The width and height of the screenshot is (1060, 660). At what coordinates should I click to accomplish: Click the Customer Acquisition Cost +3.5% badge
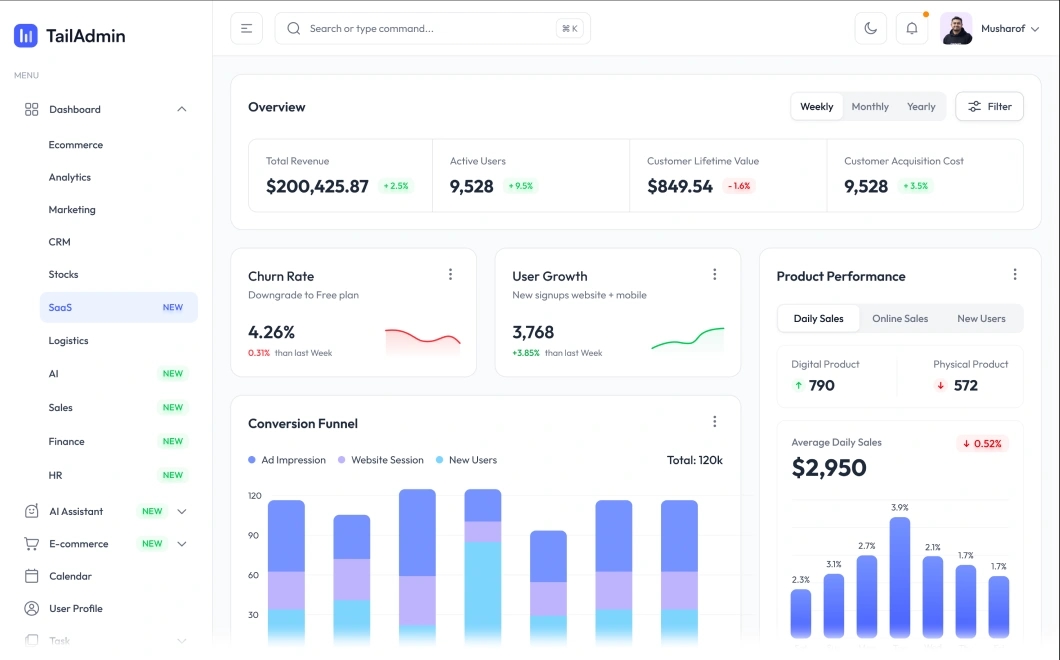pyautogui.click(x=915, y=186)
